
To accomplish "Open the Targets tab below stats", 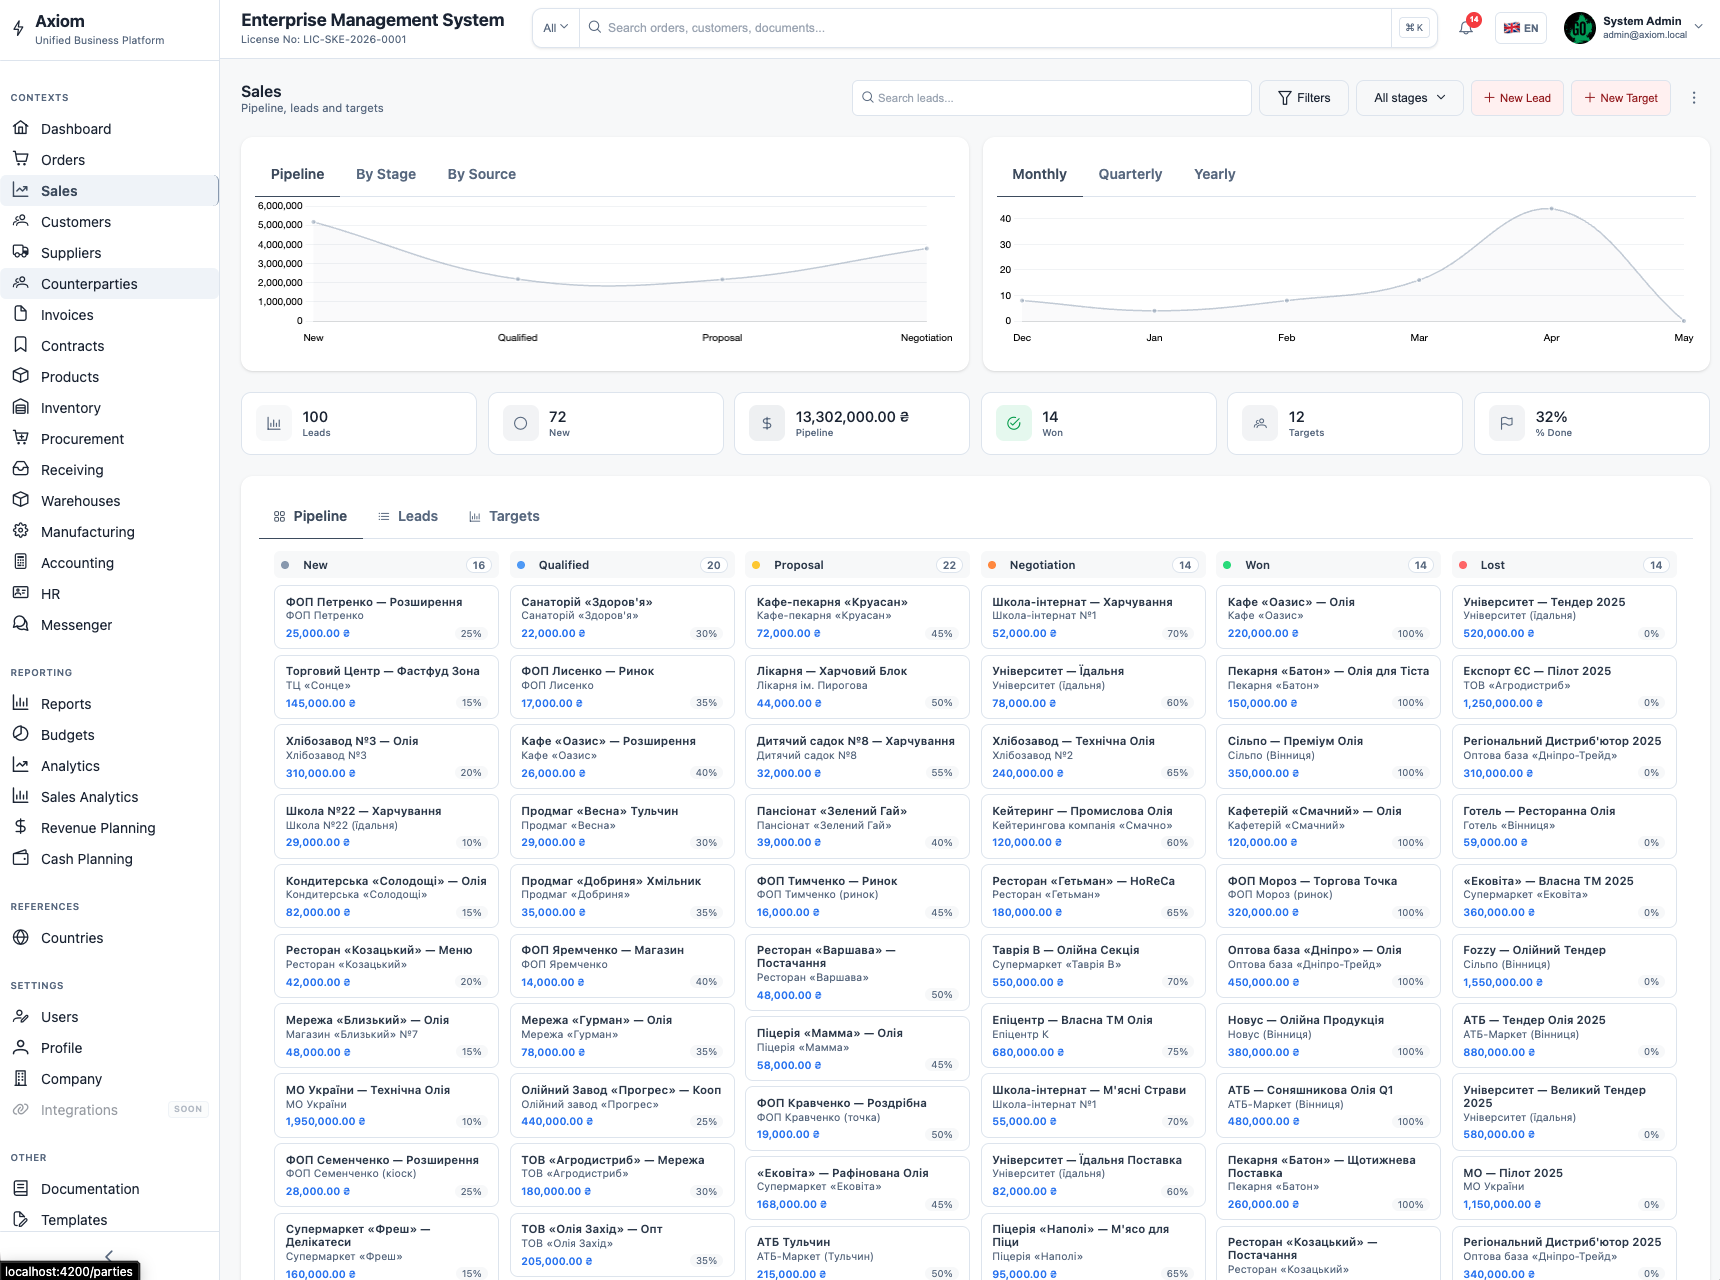I will point(504,516).
